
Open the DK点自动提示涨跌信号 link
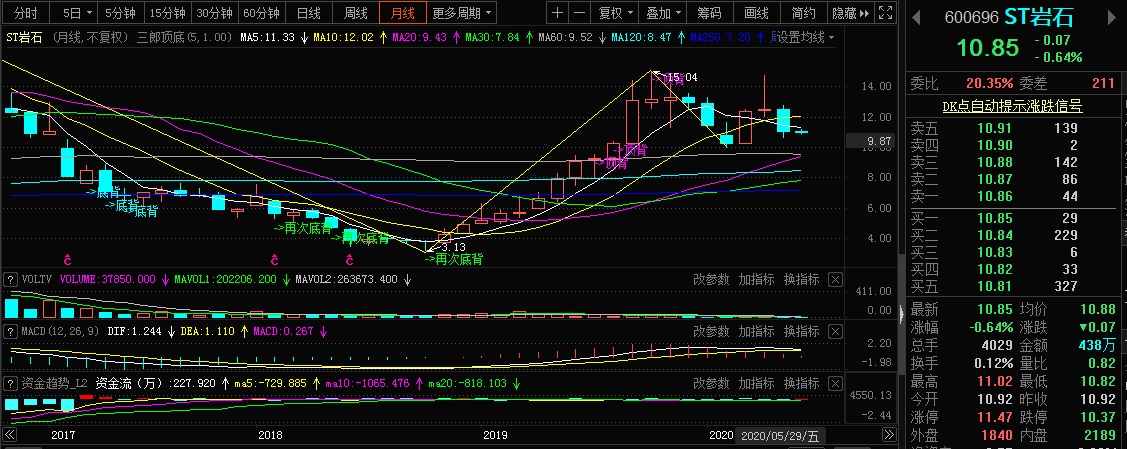[x=1012, y=105]
